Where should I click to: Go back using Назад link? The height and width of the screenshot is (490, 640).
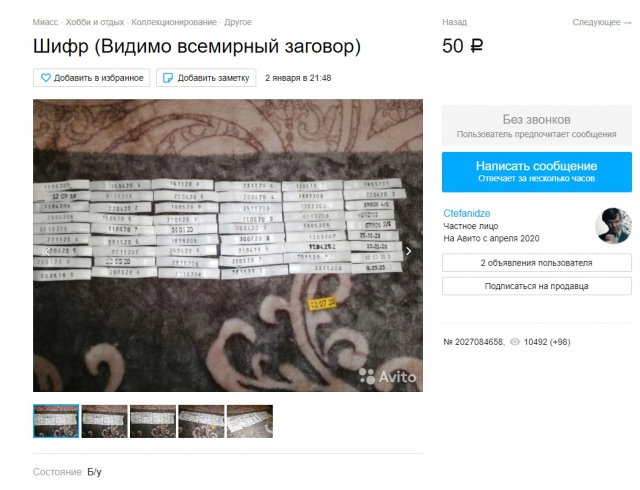pyautogui.click(x=454, y=22)
